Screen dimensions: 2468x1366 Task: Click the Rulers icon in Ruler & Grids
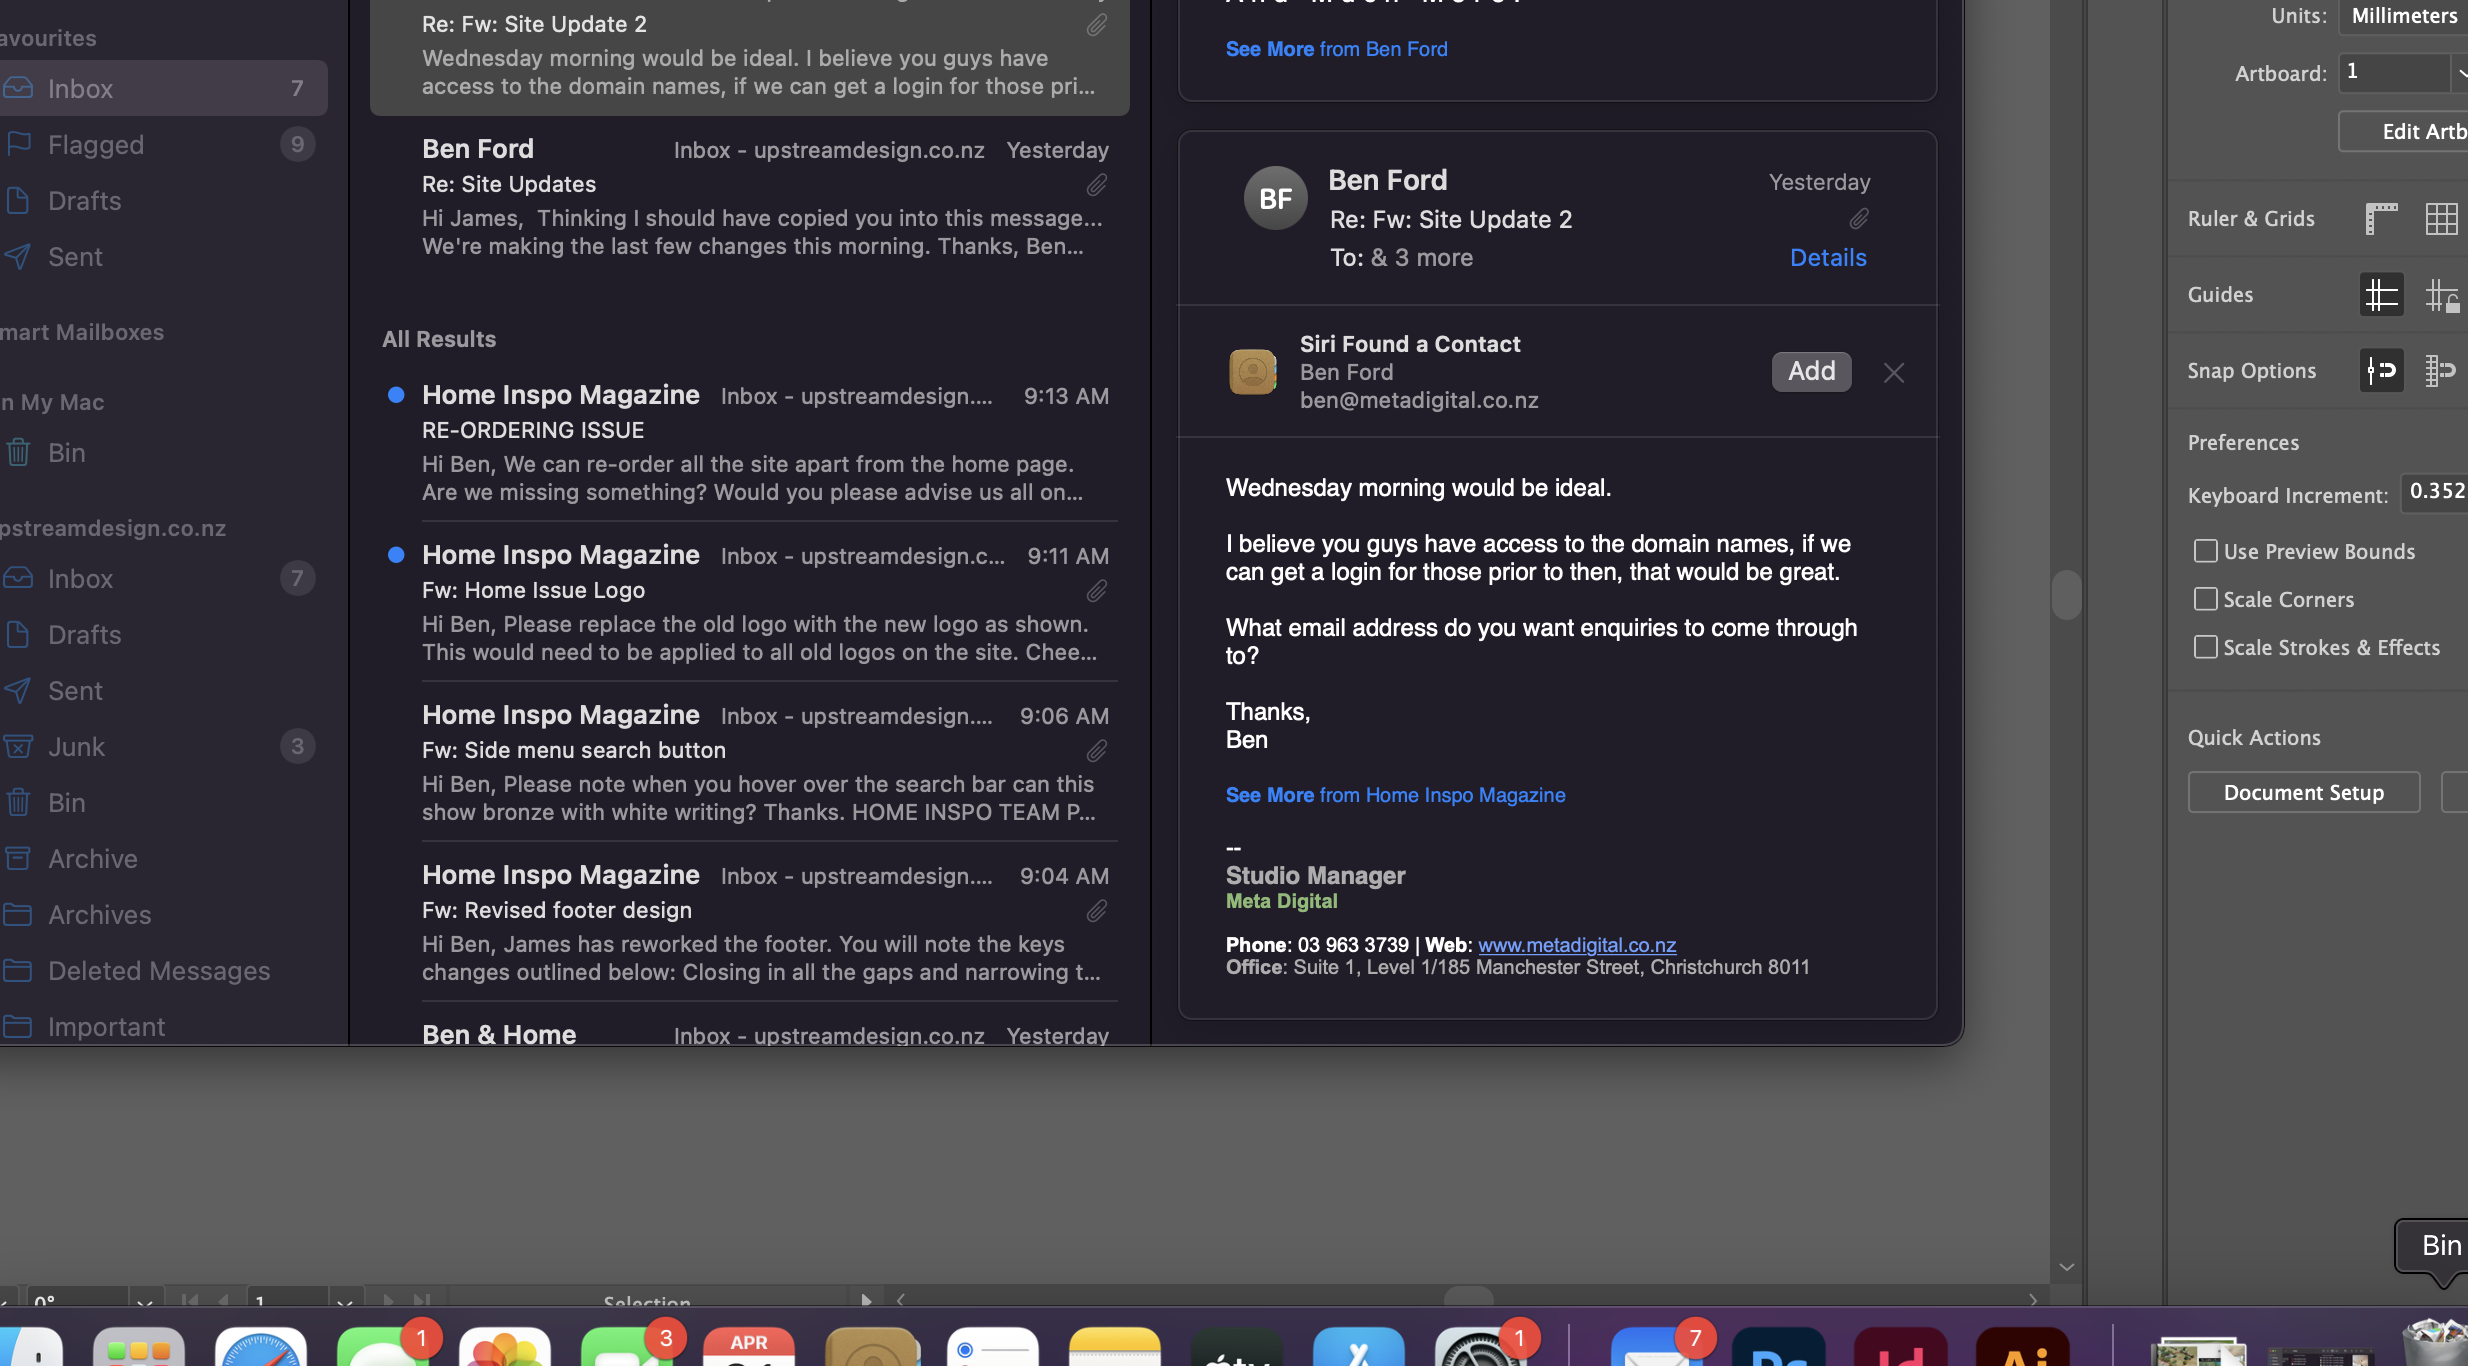[2381, 218]
